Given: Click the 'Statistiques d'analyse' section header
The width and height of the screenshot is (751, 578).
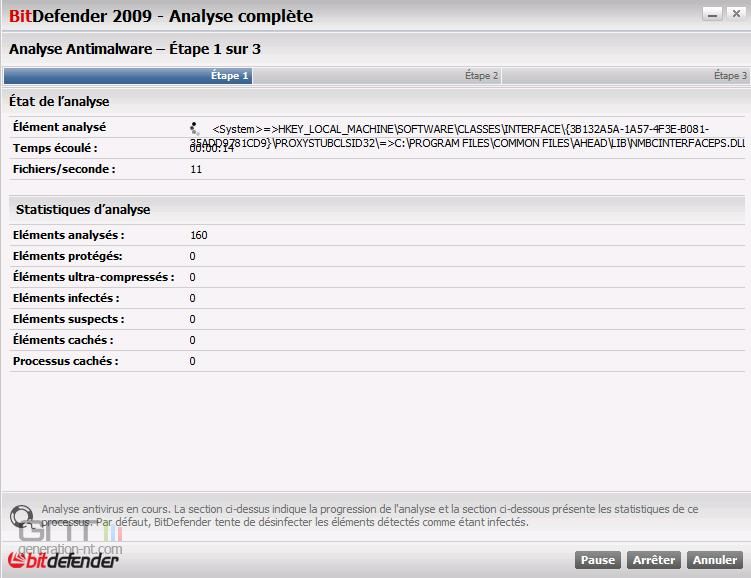Looking at the screenshot, I should (x=83, y=209).
